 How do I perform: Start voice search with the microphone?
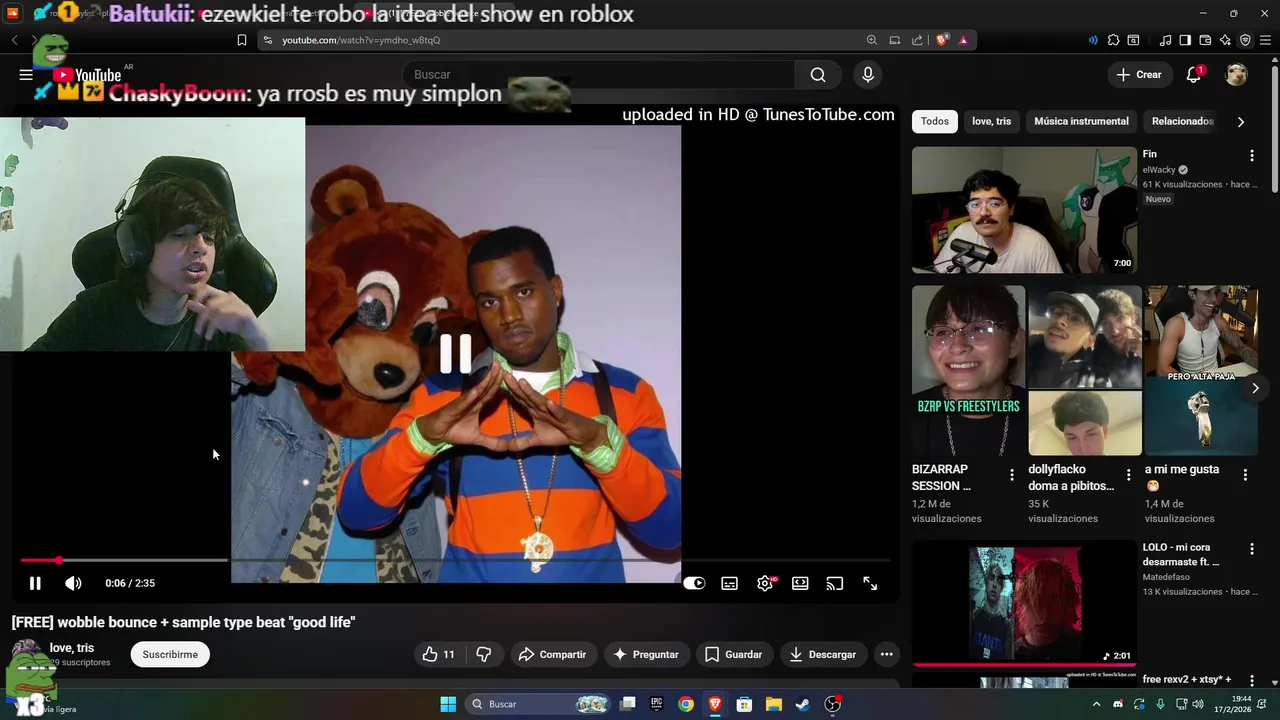pyautogui.click(x=868, y=75)
